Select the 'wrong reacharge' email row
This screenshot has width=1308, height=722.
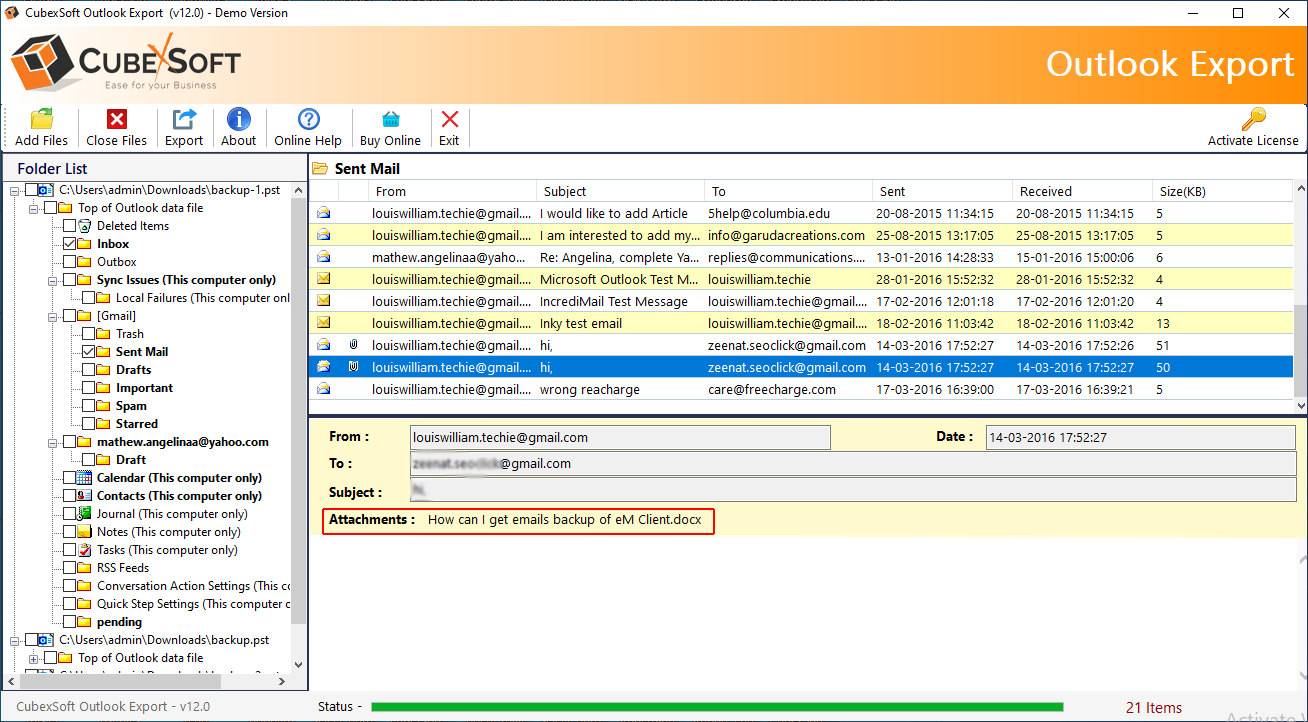pos(800,389)
